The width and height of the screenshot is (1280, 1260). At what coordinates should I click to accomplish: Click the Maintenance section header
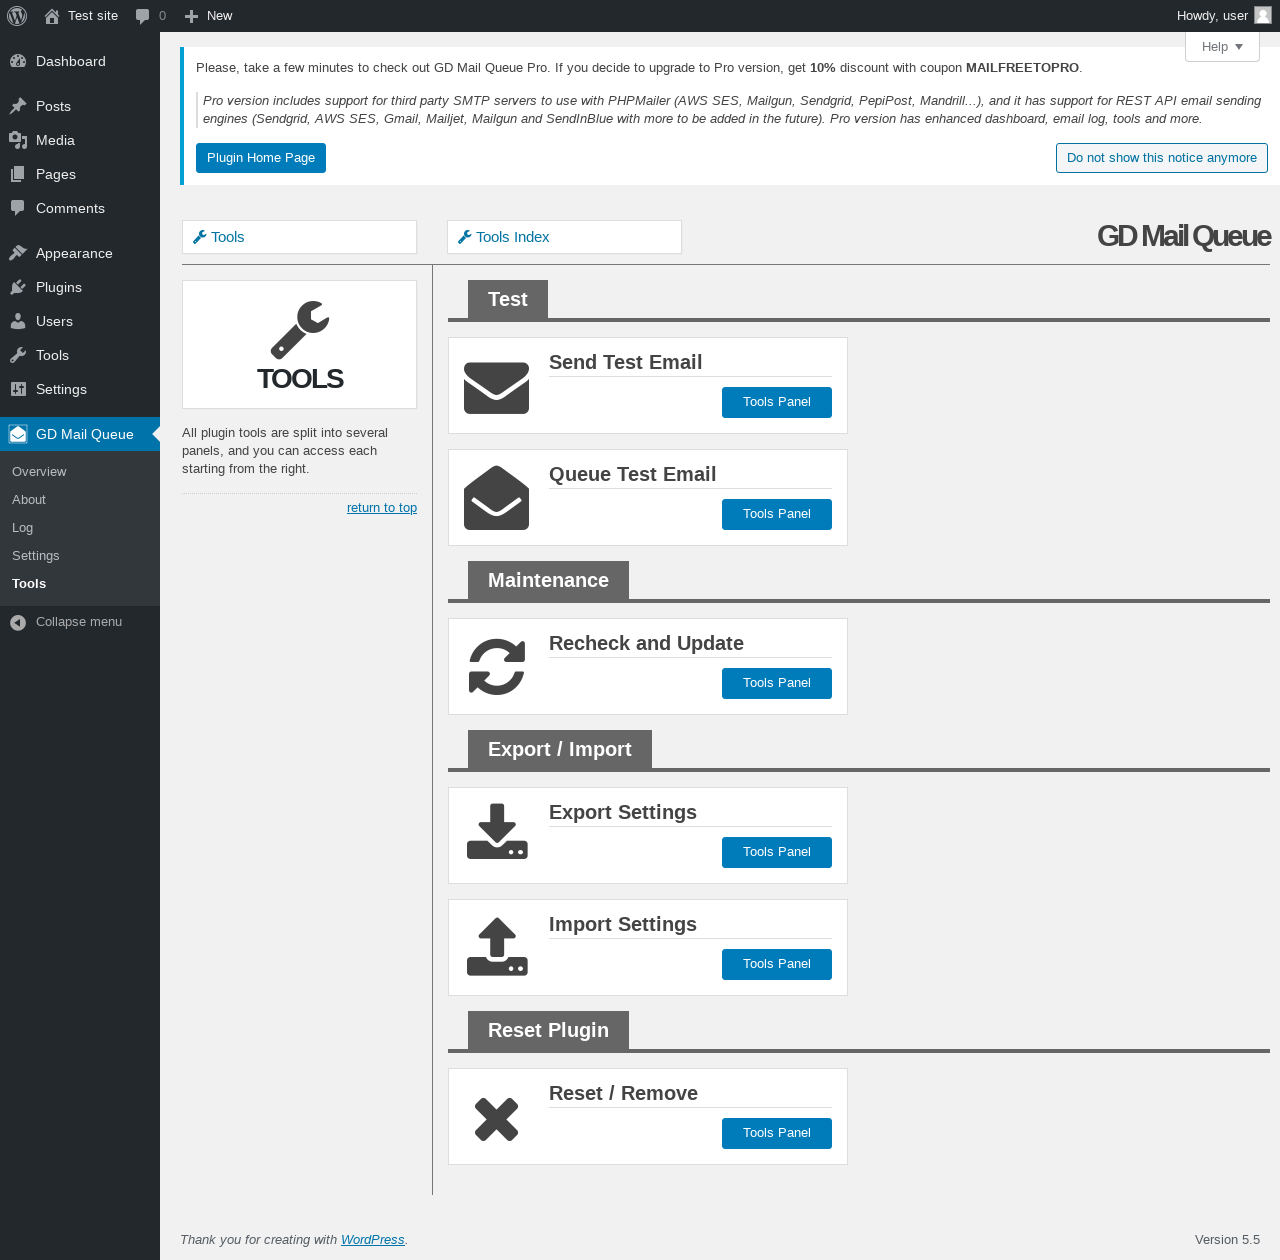coord(548,580)
